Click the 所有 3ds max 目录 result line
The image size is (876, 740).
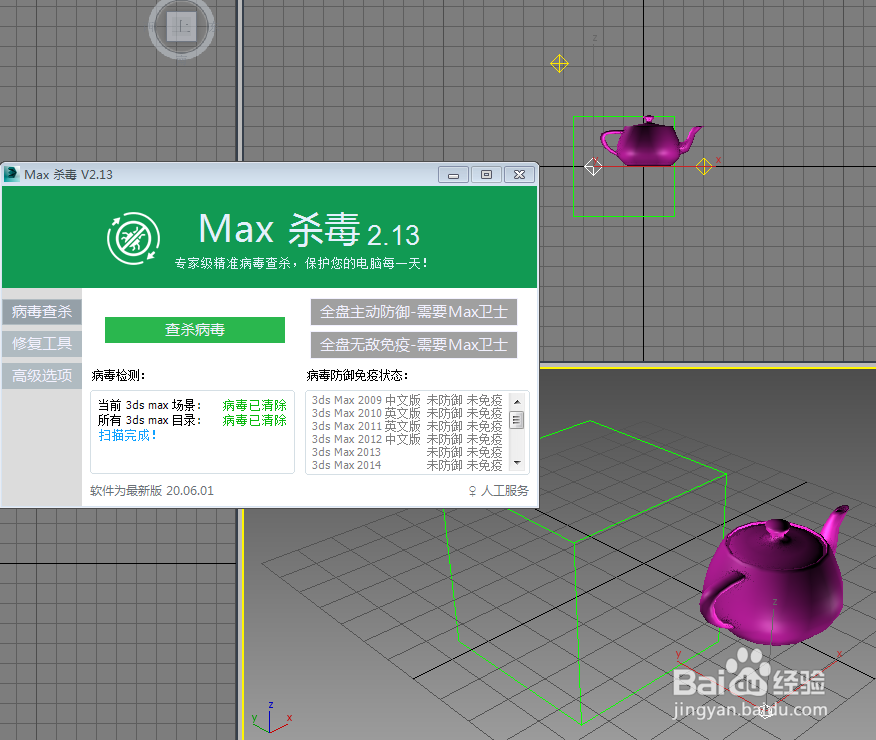click(x=192, y=420)
